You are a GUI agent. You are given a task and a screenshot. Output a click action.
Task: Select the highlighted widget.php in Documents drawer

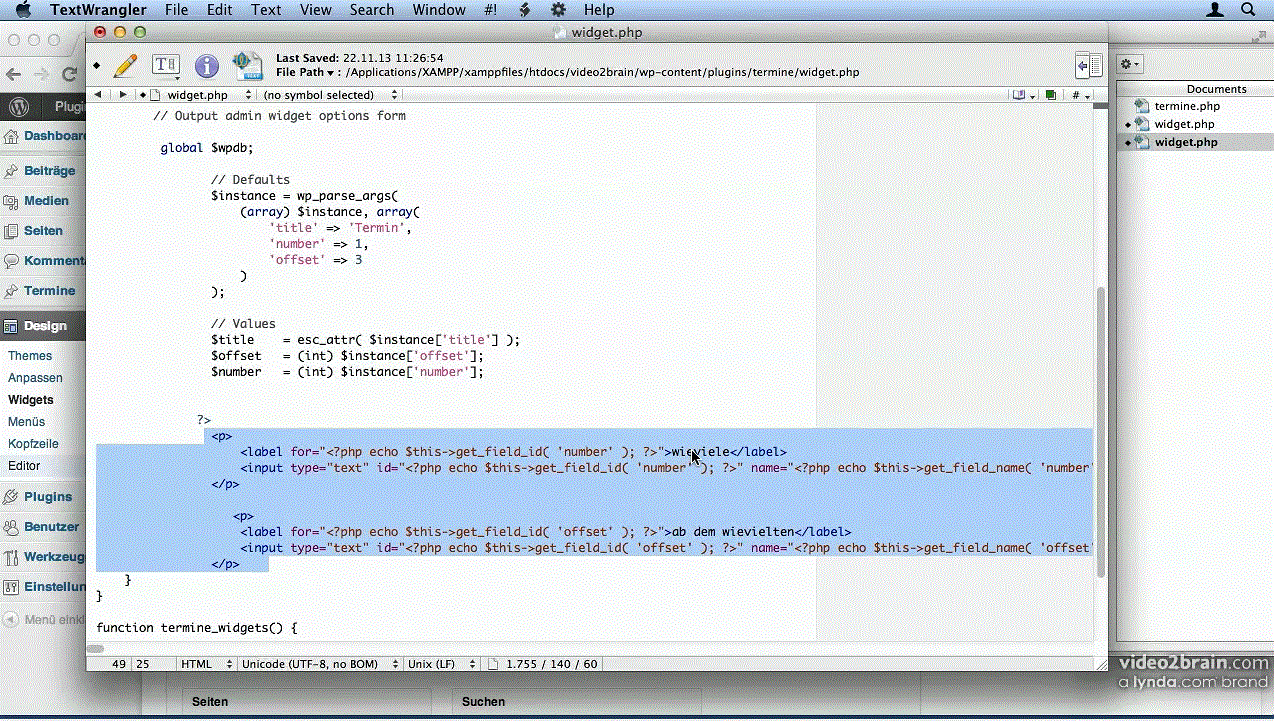point(1186,142)
